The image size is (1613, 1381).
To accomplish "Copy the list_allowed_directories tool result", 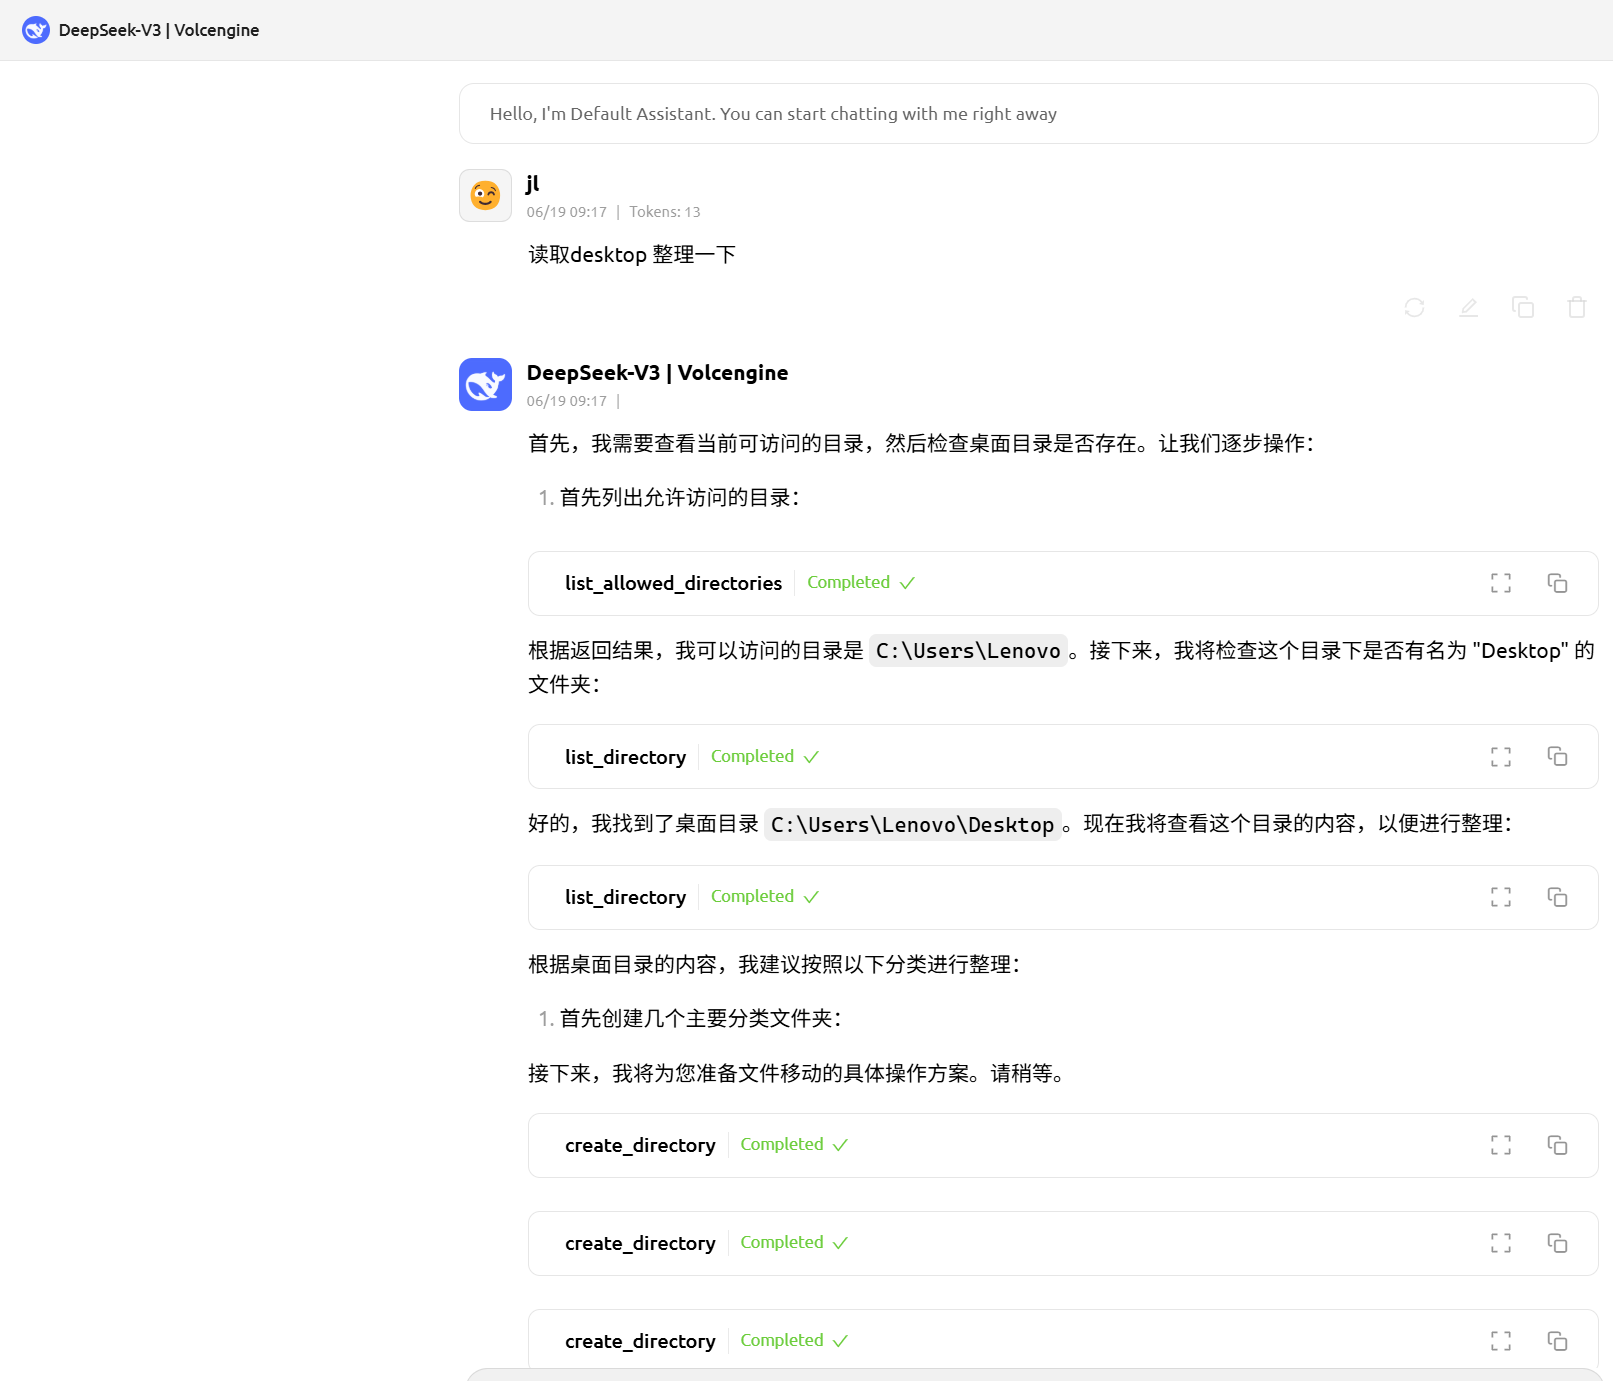I will (1557, 583).
